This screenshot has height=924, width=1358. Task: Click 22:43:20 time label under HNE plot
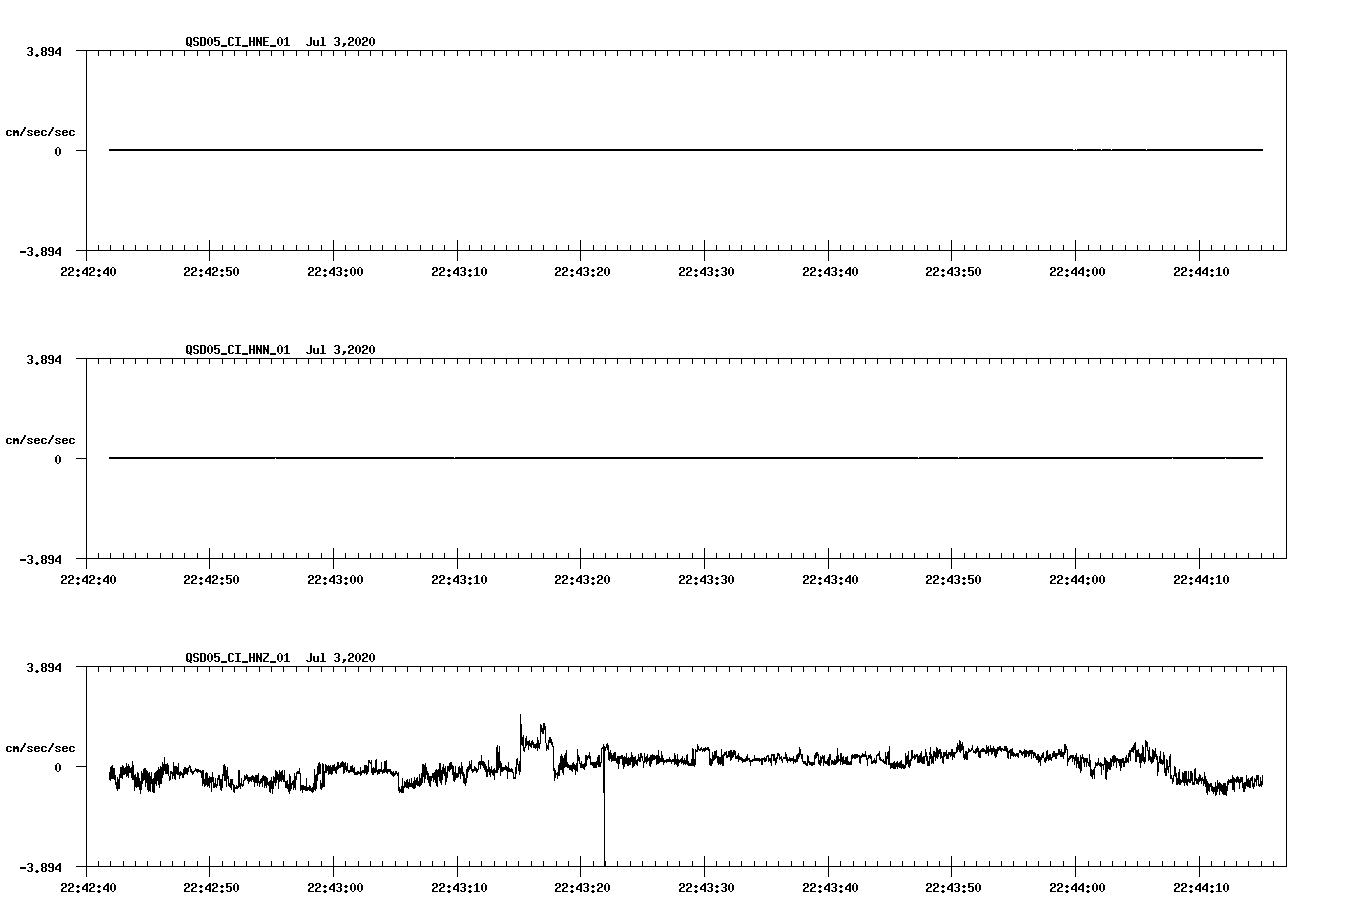pos(582,271)
